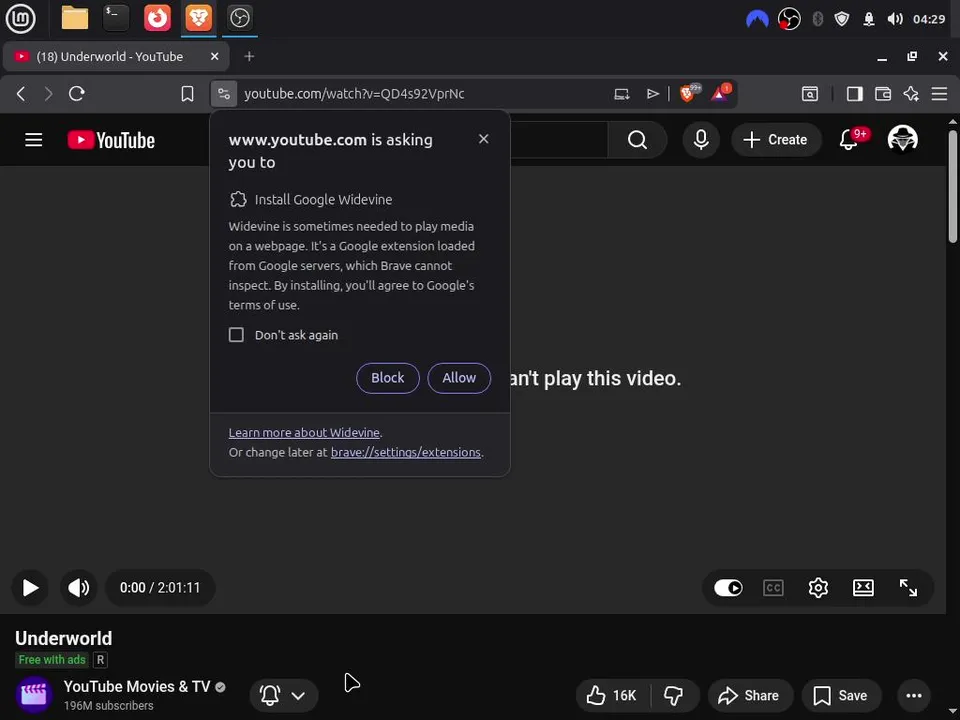960x720 pixels.
Task: Enter fullscreen video mode
Action: pos(908,588)
